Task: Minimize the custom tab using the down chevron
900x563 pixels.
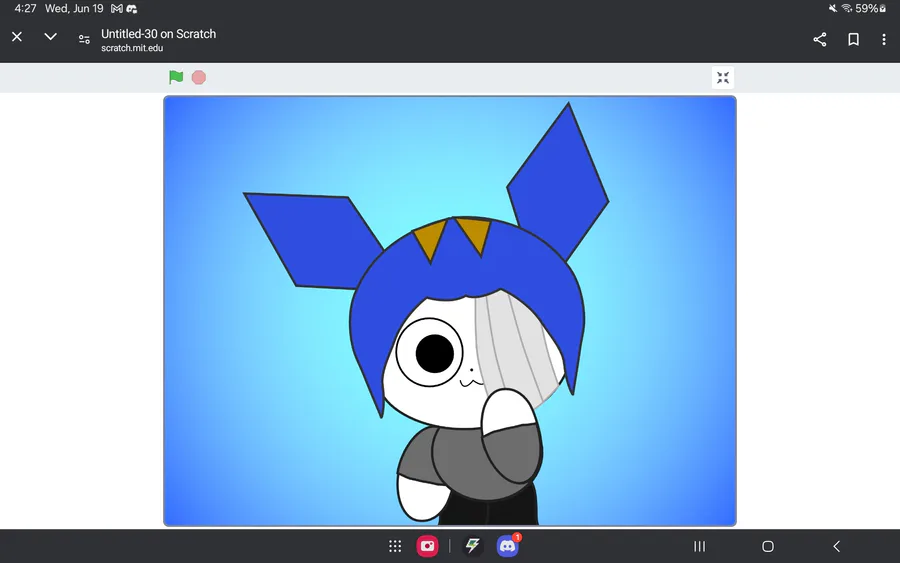Action: pos(51,37)
